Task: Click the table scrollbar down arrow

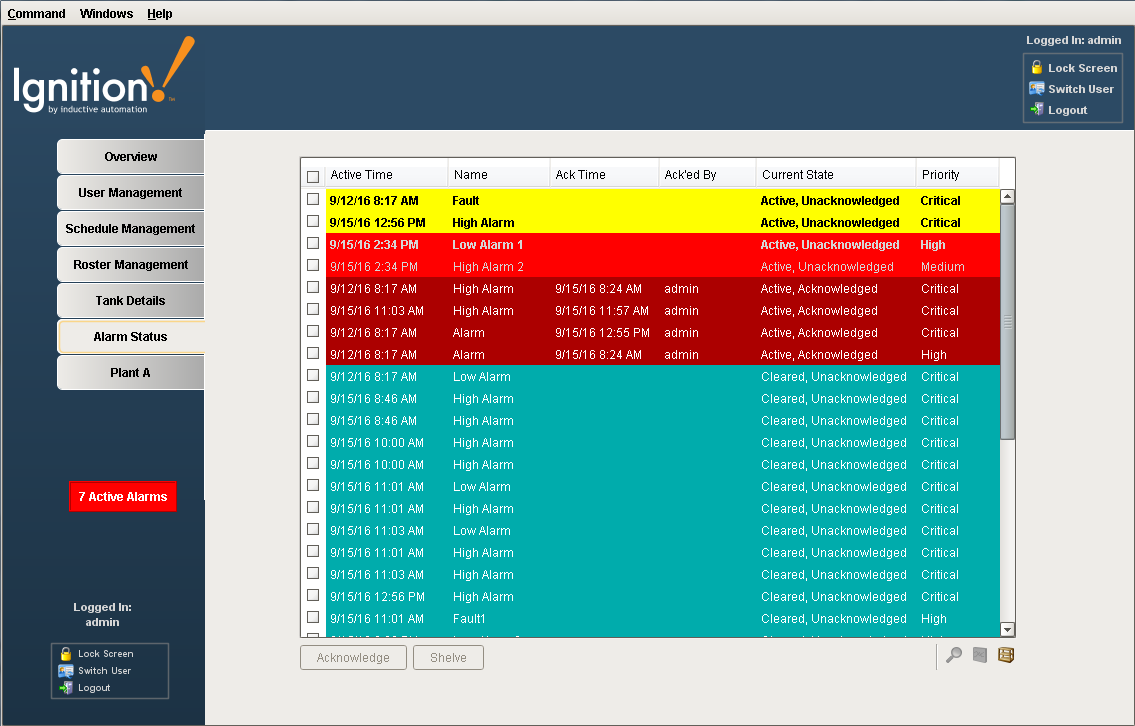Action: pos(1007,630)
